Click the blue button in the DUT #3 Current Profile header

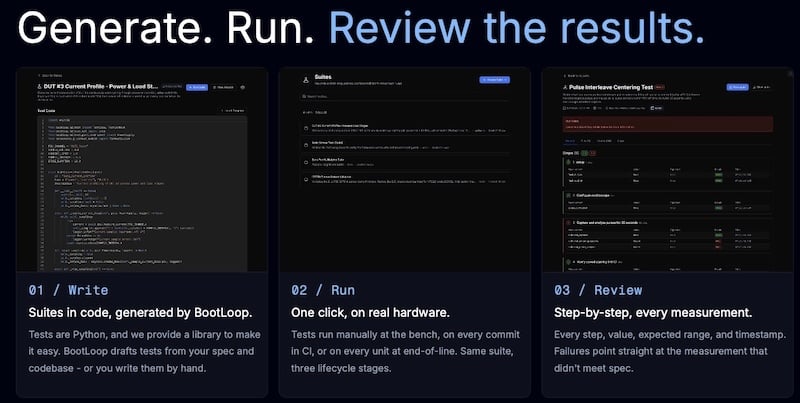[x=197, y=87]
